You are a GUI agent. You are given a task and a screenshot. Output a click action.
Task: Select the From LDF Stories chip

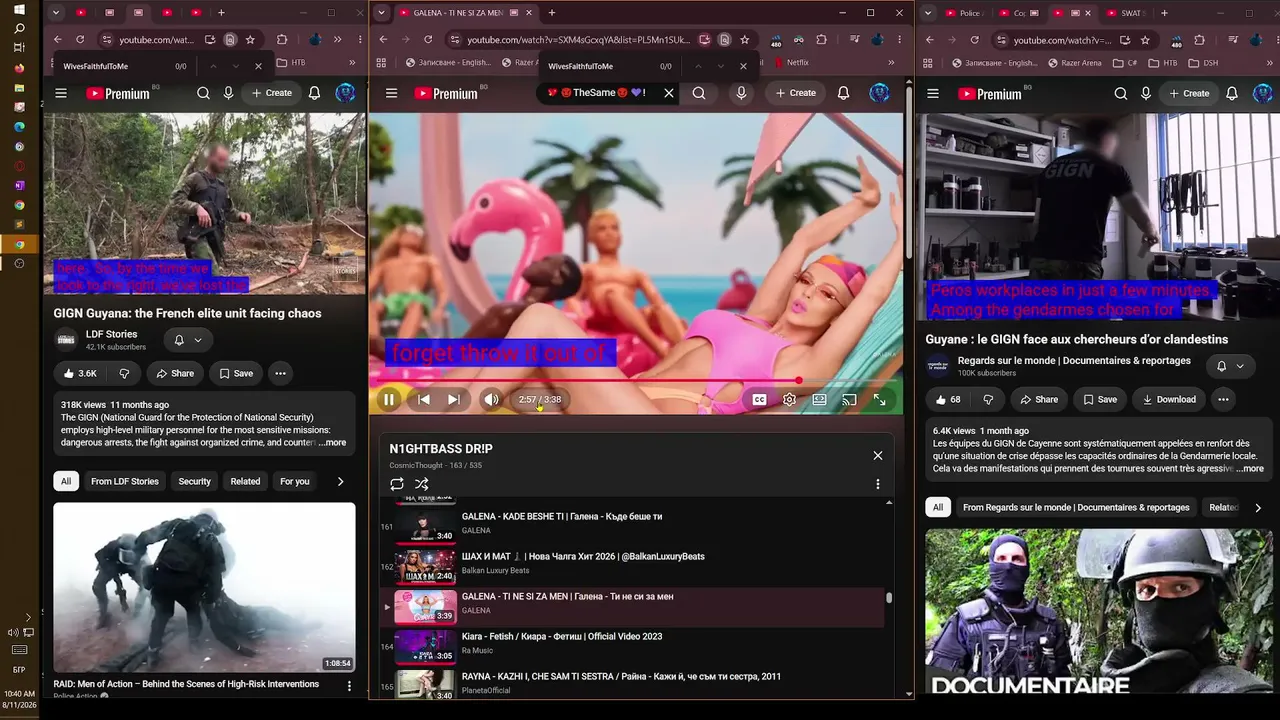pyautogui.click(x=125, y=481)
